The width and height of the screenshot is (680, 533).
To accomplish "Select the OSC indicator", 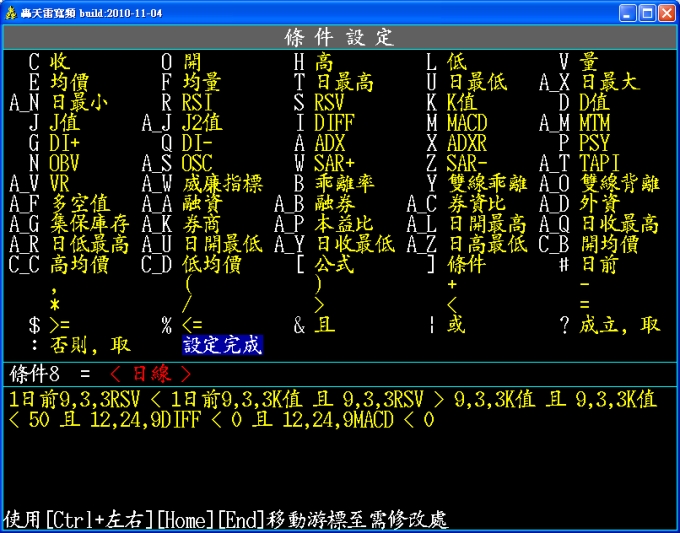I will (x=197, y=163).
